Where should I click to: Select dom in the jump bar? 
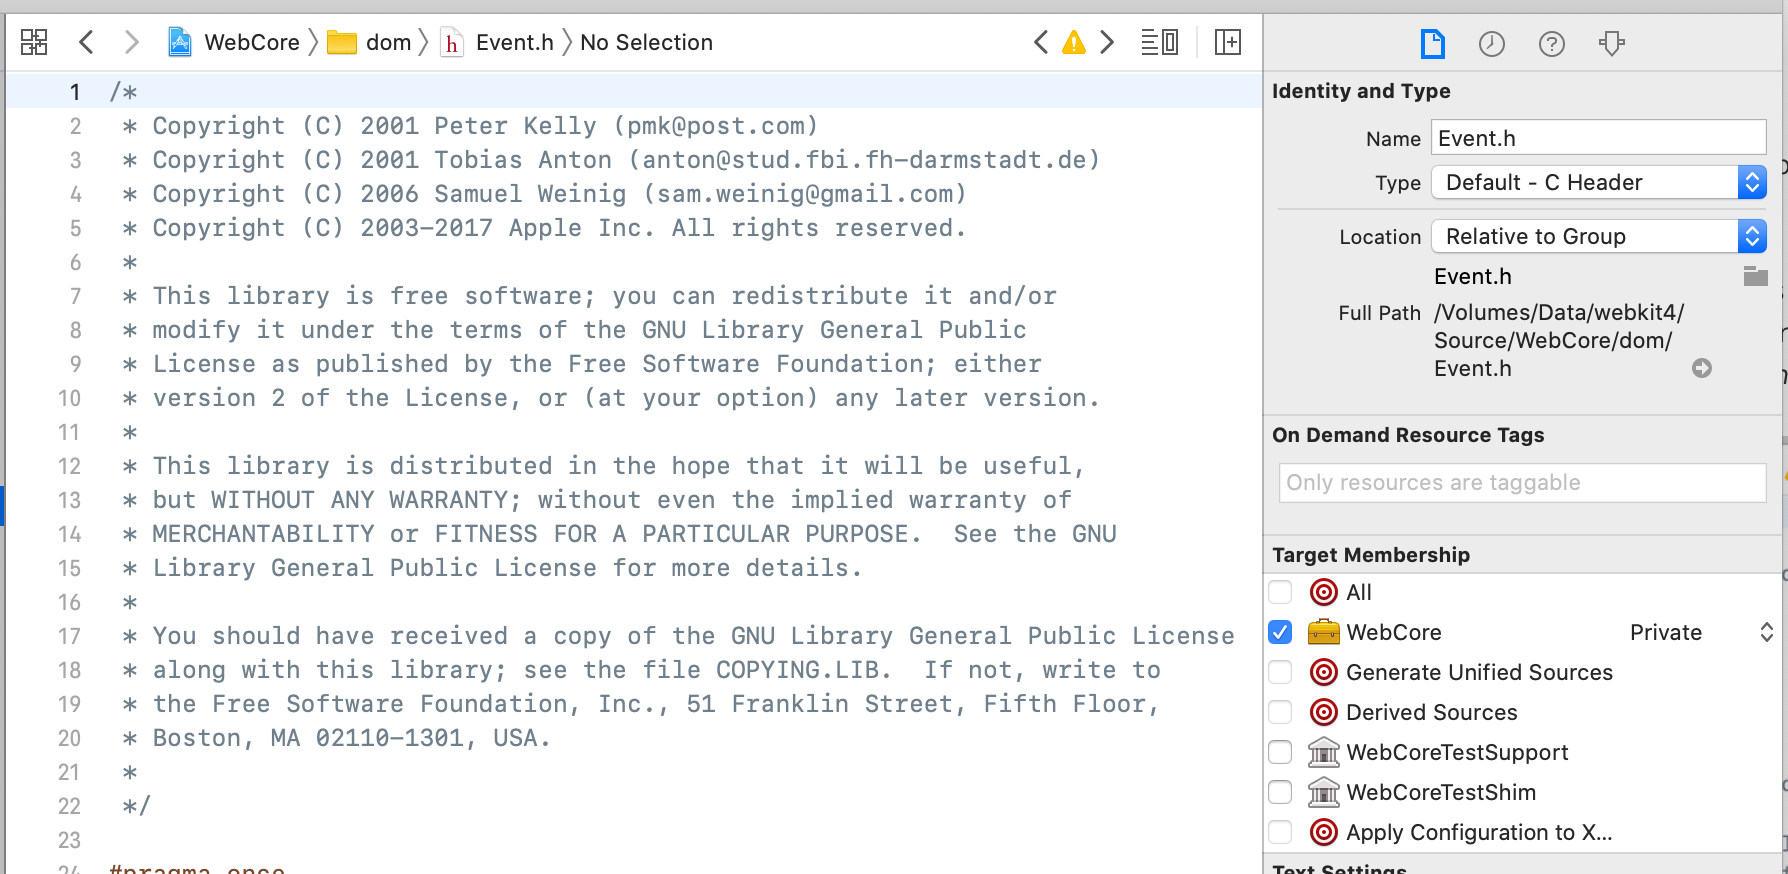coord(389,42)
